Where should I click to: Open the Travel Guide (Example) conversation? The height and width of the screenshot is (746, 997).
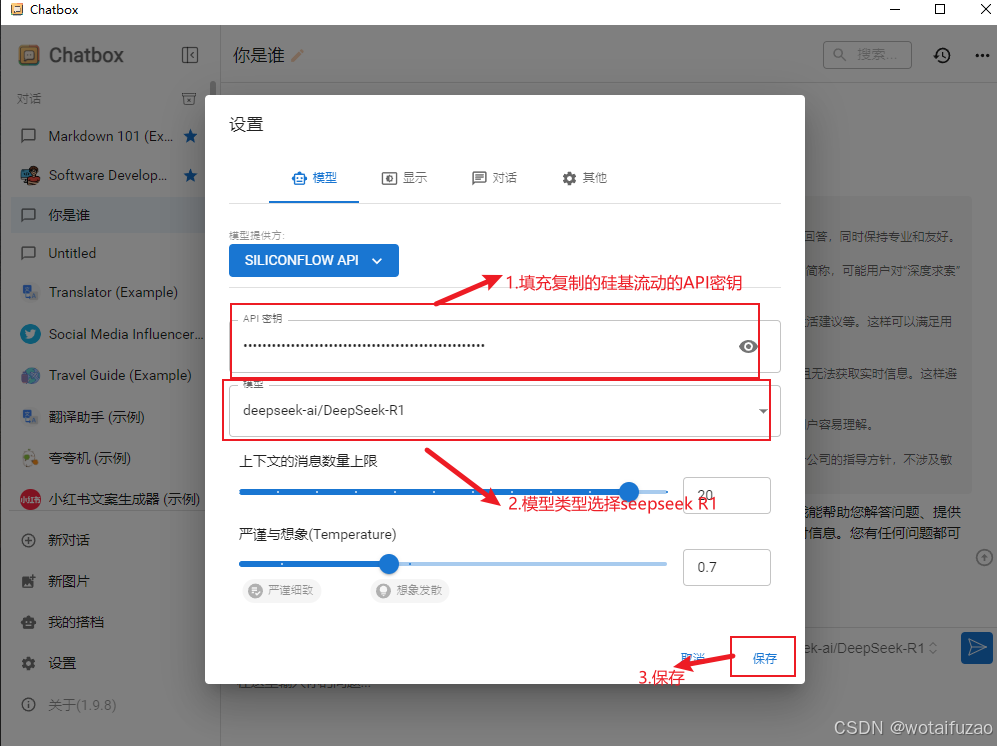pyautogui.click(x=107, y=375)
